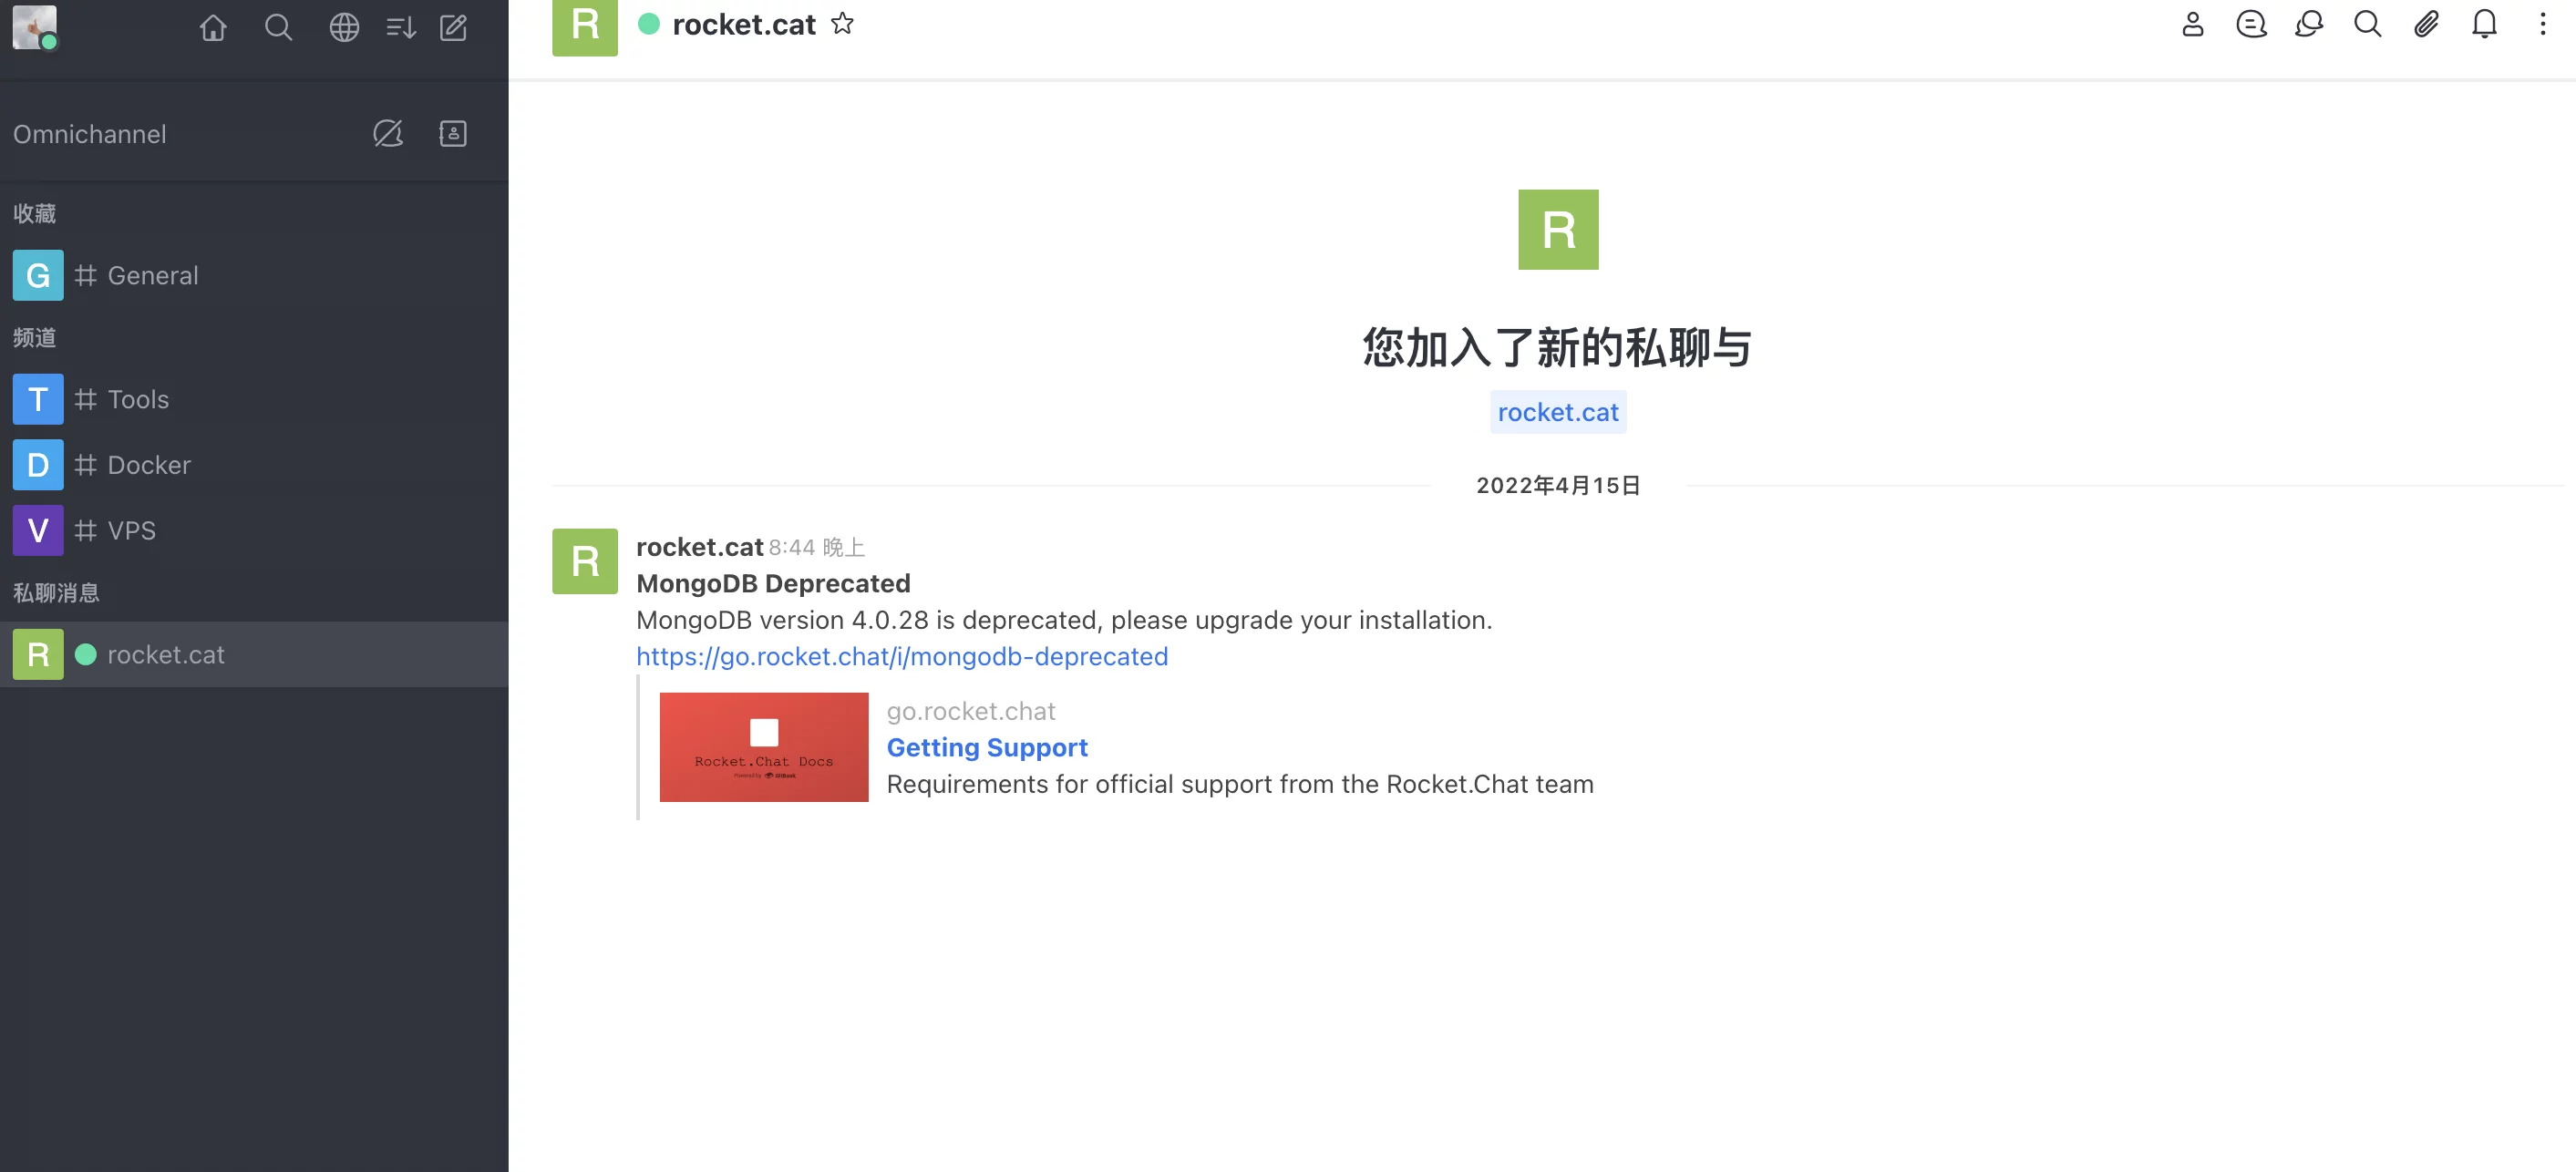Open the sort display options icon
This screenshot has height=1172, width=2576.
click(400, 27)
